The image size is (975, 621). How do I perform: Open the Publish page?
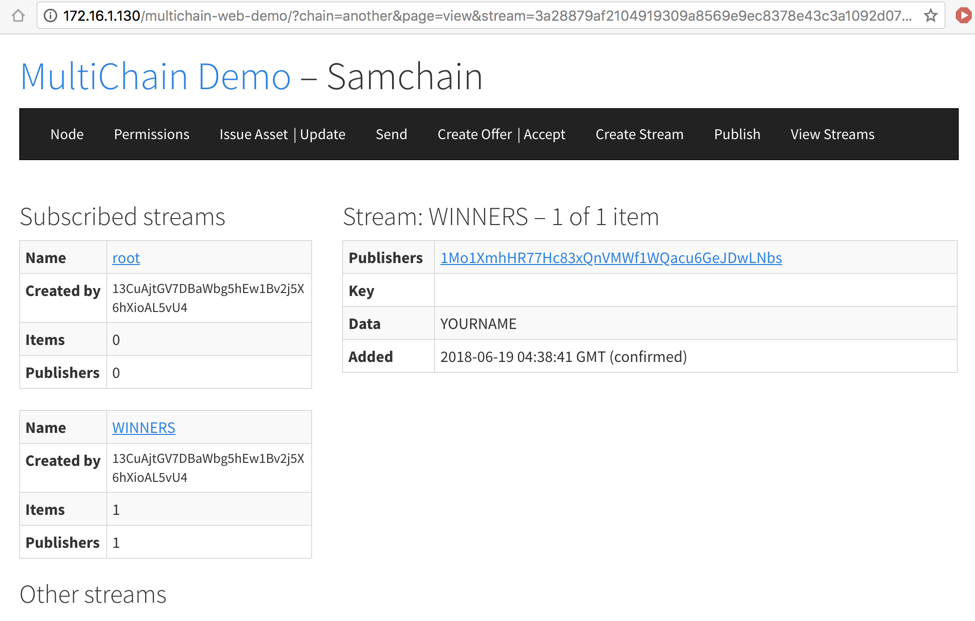(x=737, y=134)
